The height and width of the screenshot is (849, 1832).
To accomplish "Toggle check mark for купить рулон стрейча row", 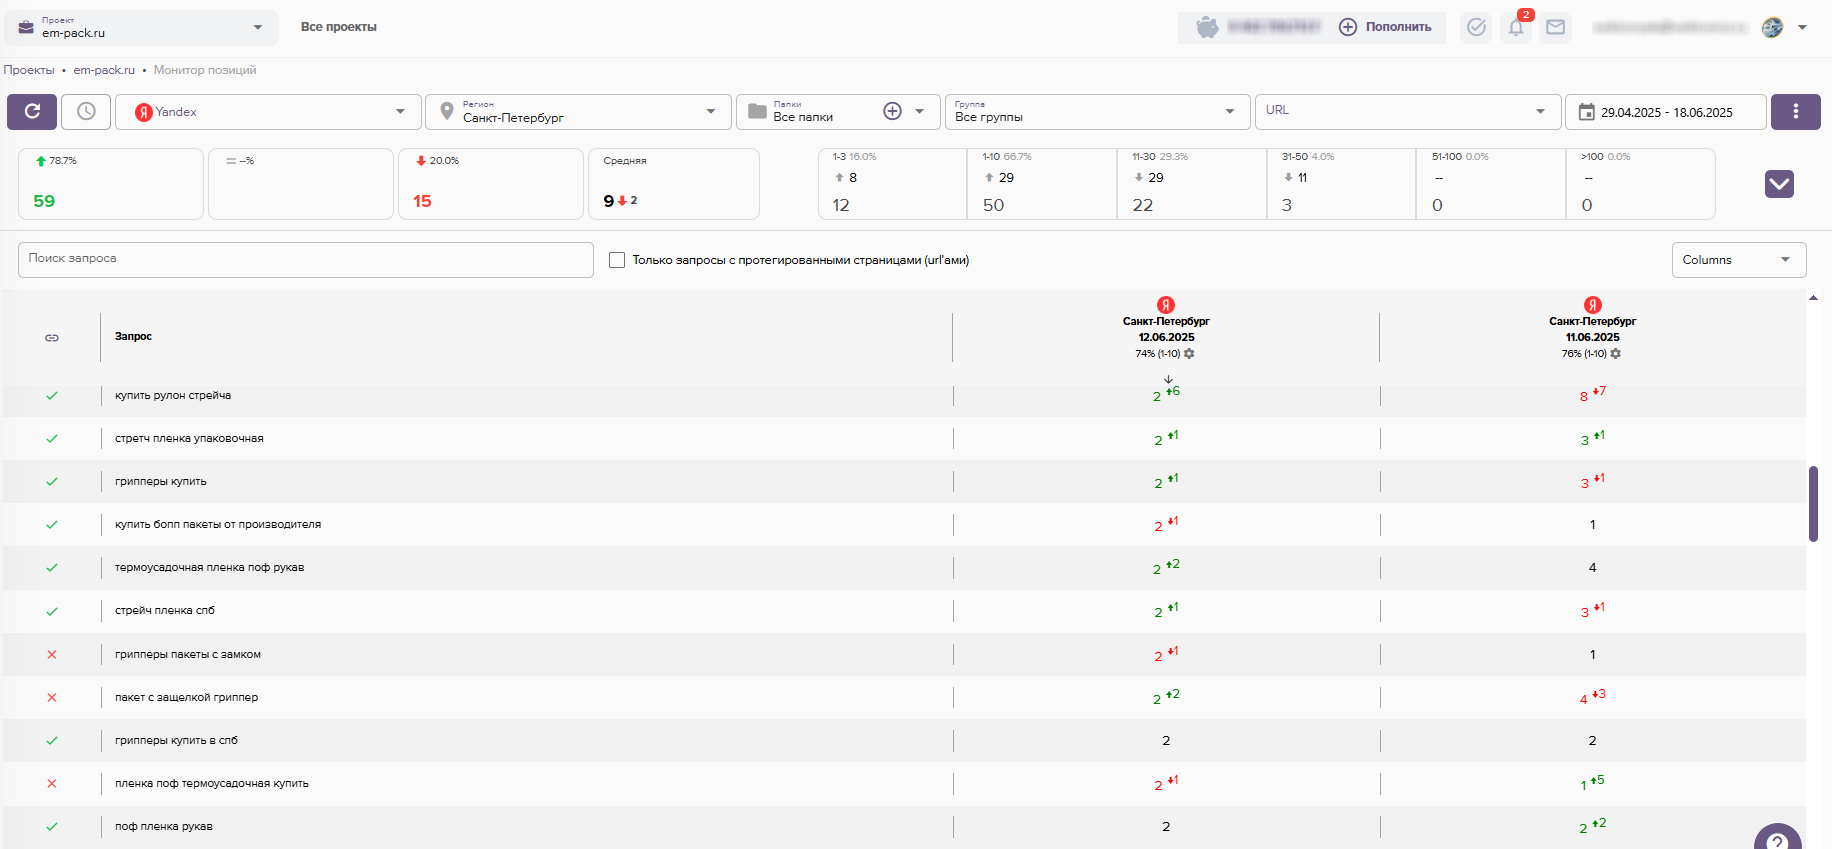I will [52, 396].
